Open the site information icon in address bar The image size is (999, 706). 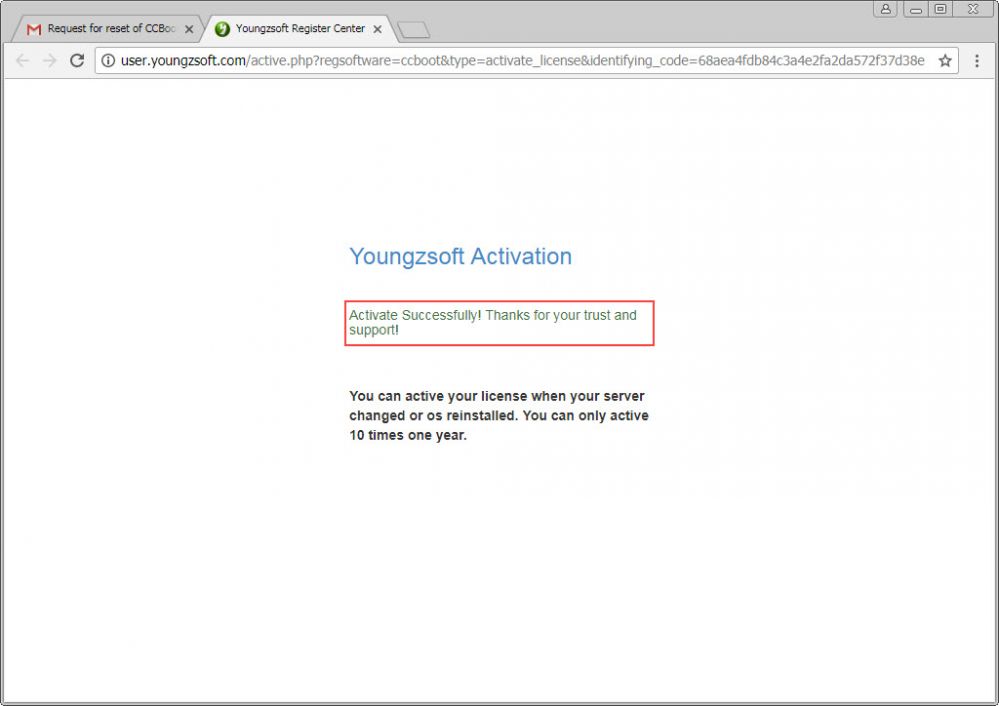108,61
